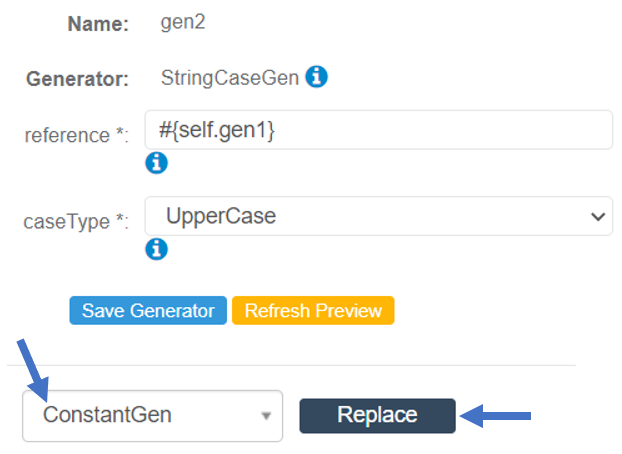
Task: Open the ConstantGen generator dropdown
Action: point(152,415)
